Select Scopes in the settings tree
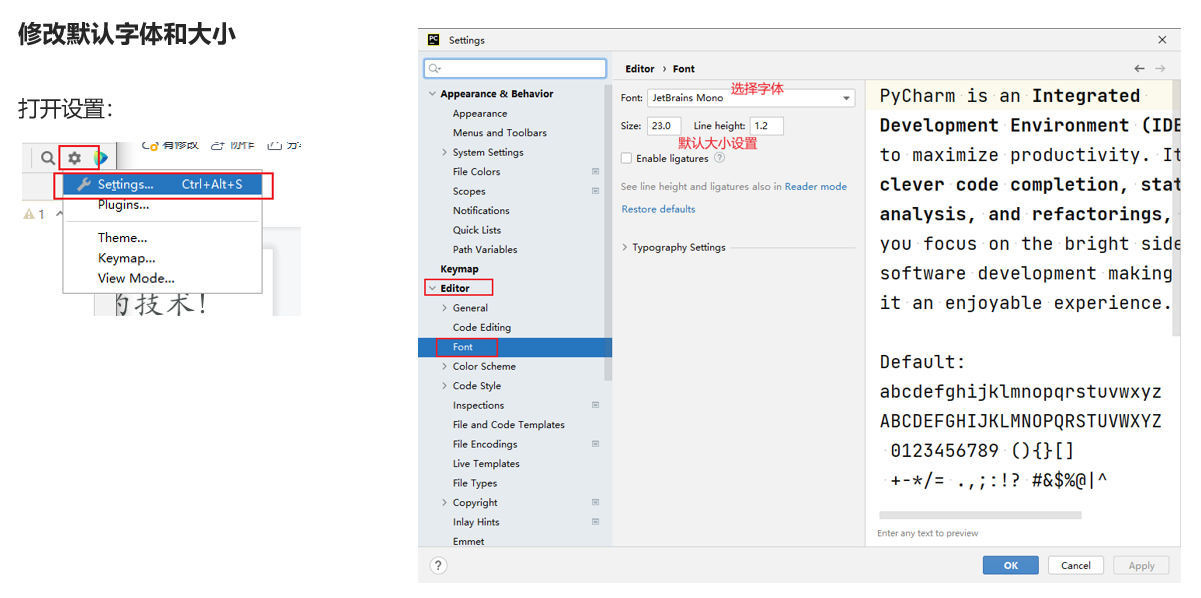The image size is (1201, 598). pos(469,191)
